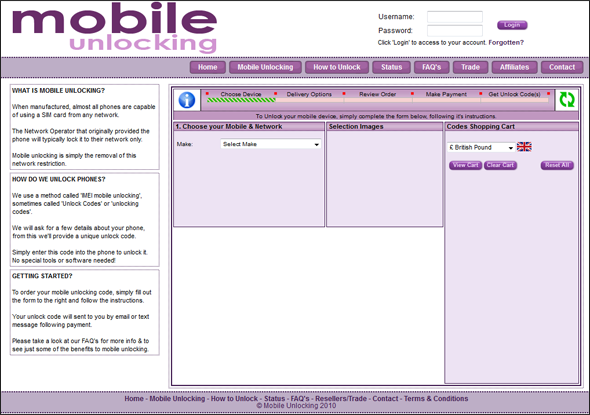
Task: Go to the Home nav tab
Action: [208, 67]
